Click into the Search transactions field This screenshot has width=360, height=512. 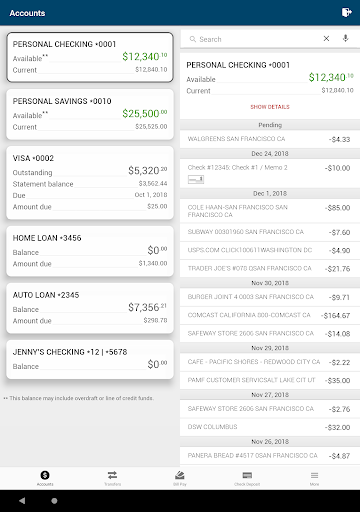257,39
